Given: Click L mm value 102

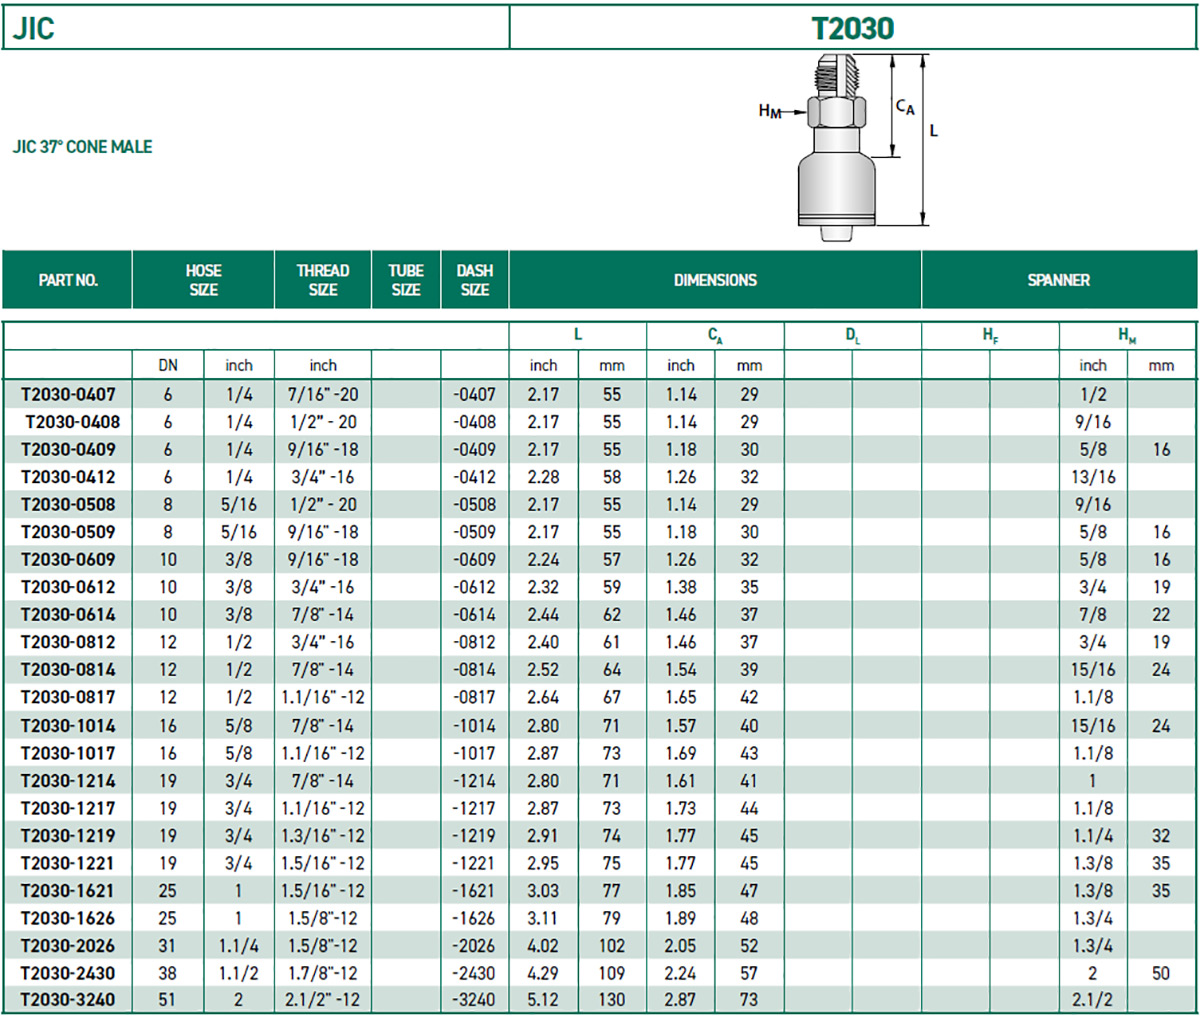Looking at the screenshot, I should (612, 946).
